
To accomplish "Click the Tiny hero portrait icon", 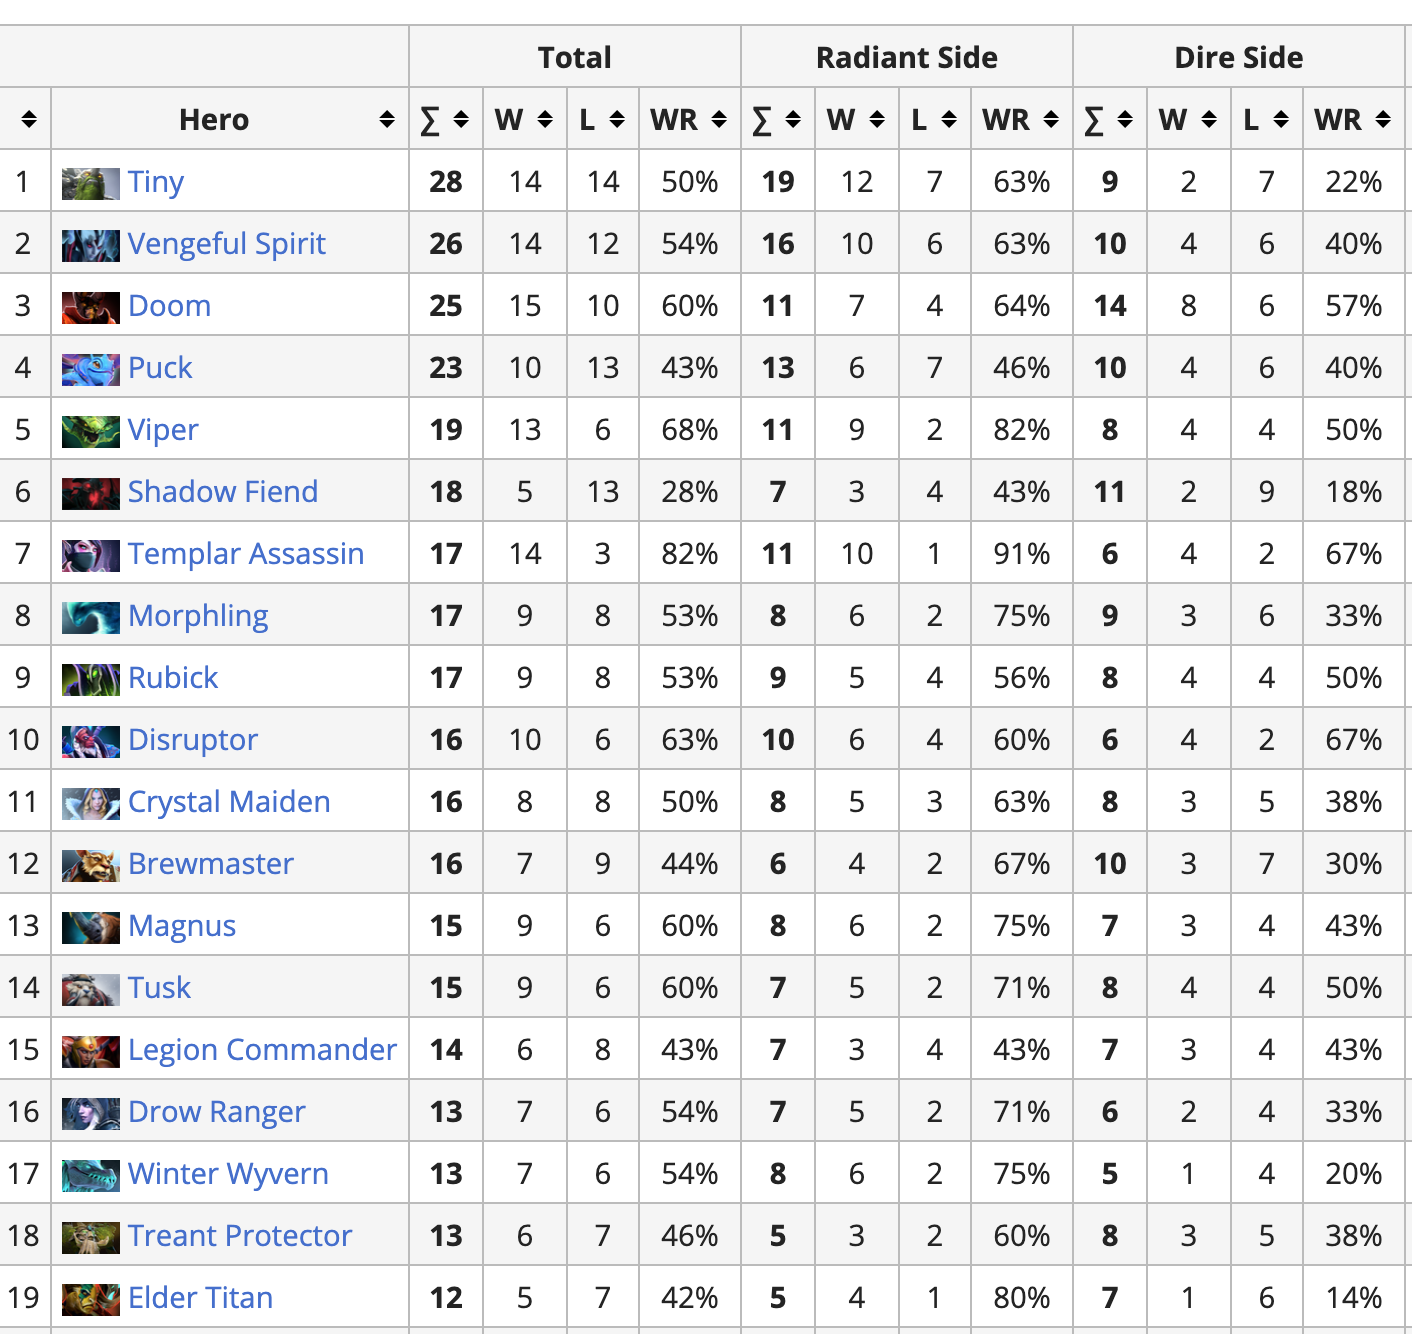I will (90, 183).
